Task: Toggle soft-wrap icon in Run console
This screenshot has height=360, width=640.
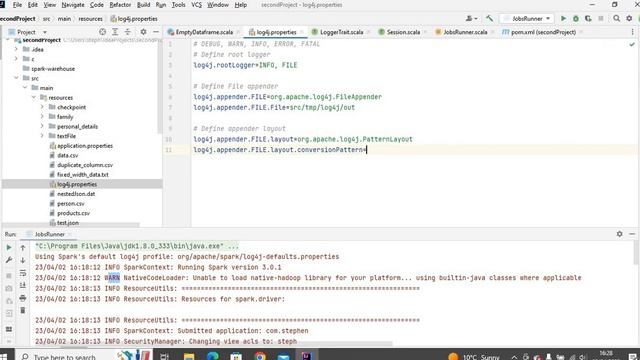Action: click(x=23, y=273)
